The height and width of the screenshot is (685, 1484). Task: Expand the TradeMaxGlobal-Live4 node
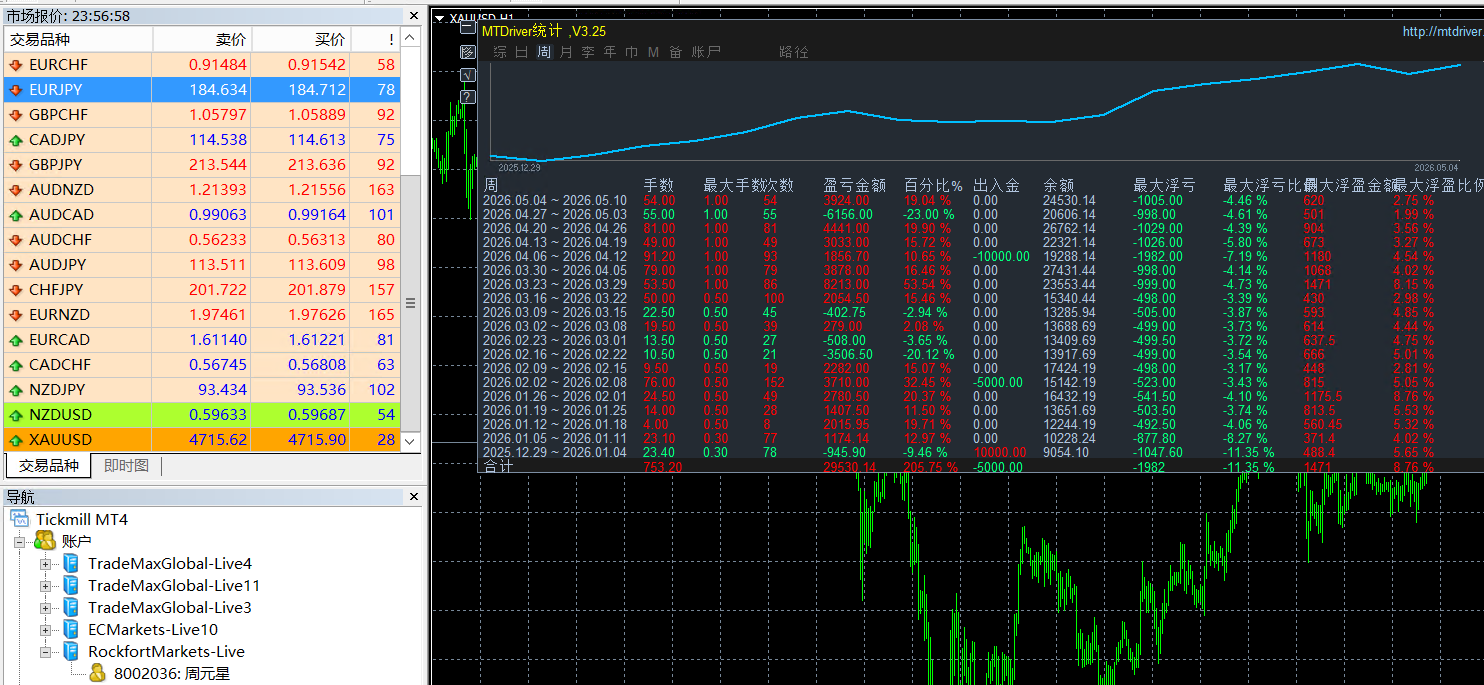pyautogui.click(x=45, y=563)
